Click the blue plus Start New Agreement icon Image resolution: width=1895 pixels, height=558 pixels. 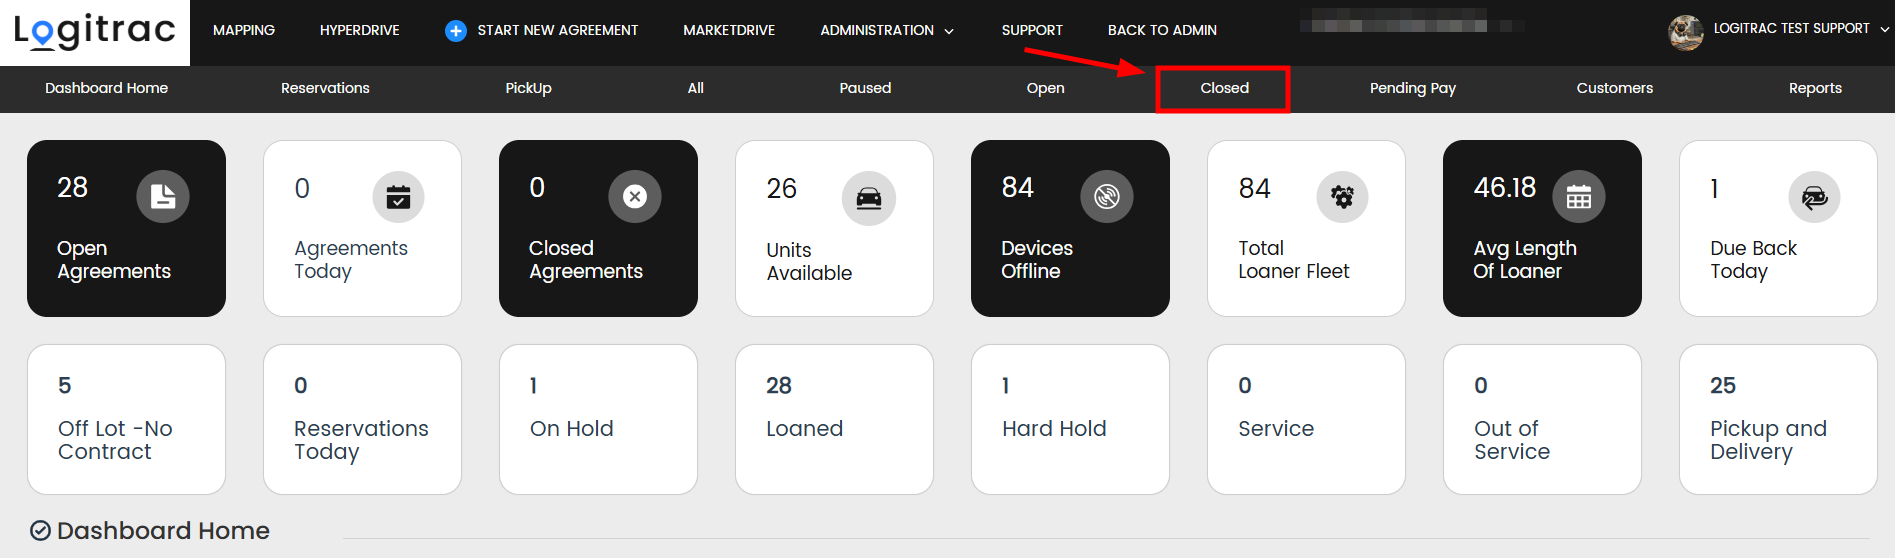455,31
